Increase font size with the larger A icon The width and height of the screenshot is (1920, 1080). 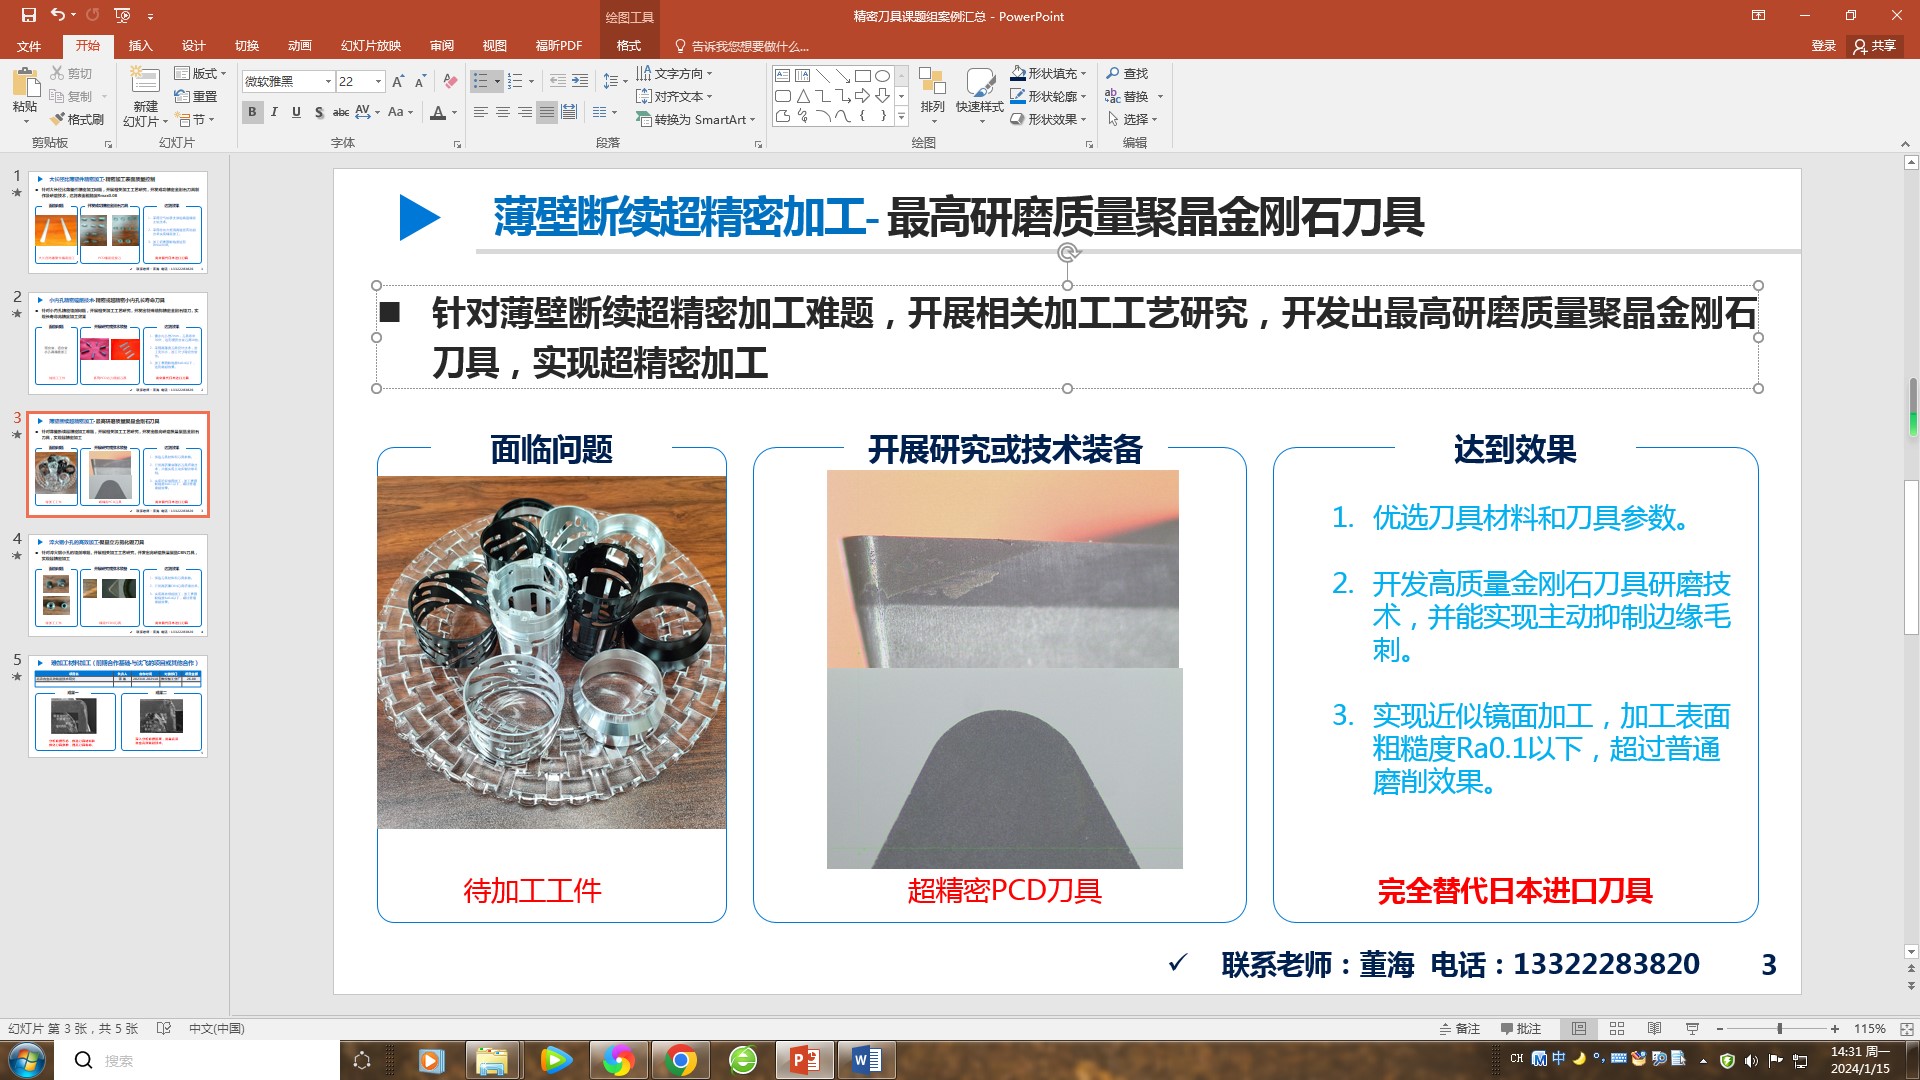[x=398, y=81]
